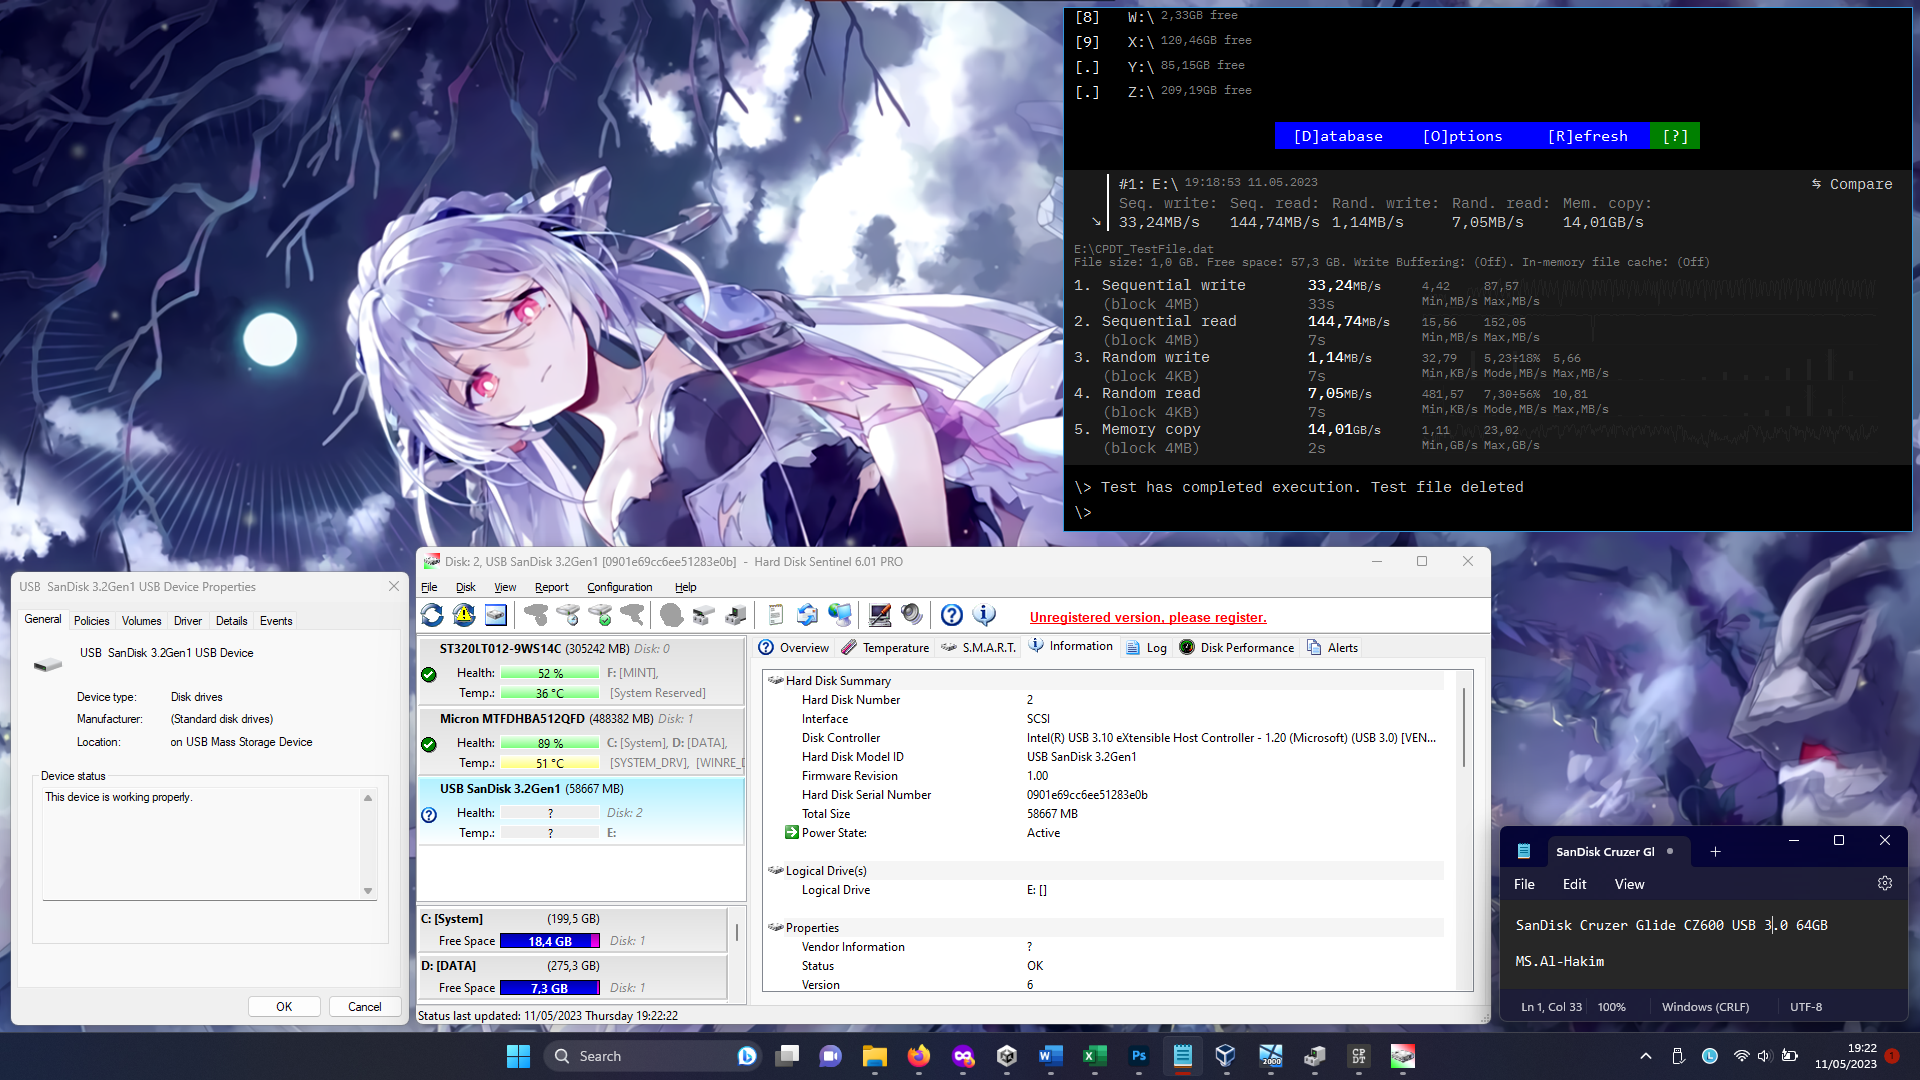Click the [O]ptions button in CPDT
Image resolution: width=1920 pixels, height=1080 pixels.
1462,136
